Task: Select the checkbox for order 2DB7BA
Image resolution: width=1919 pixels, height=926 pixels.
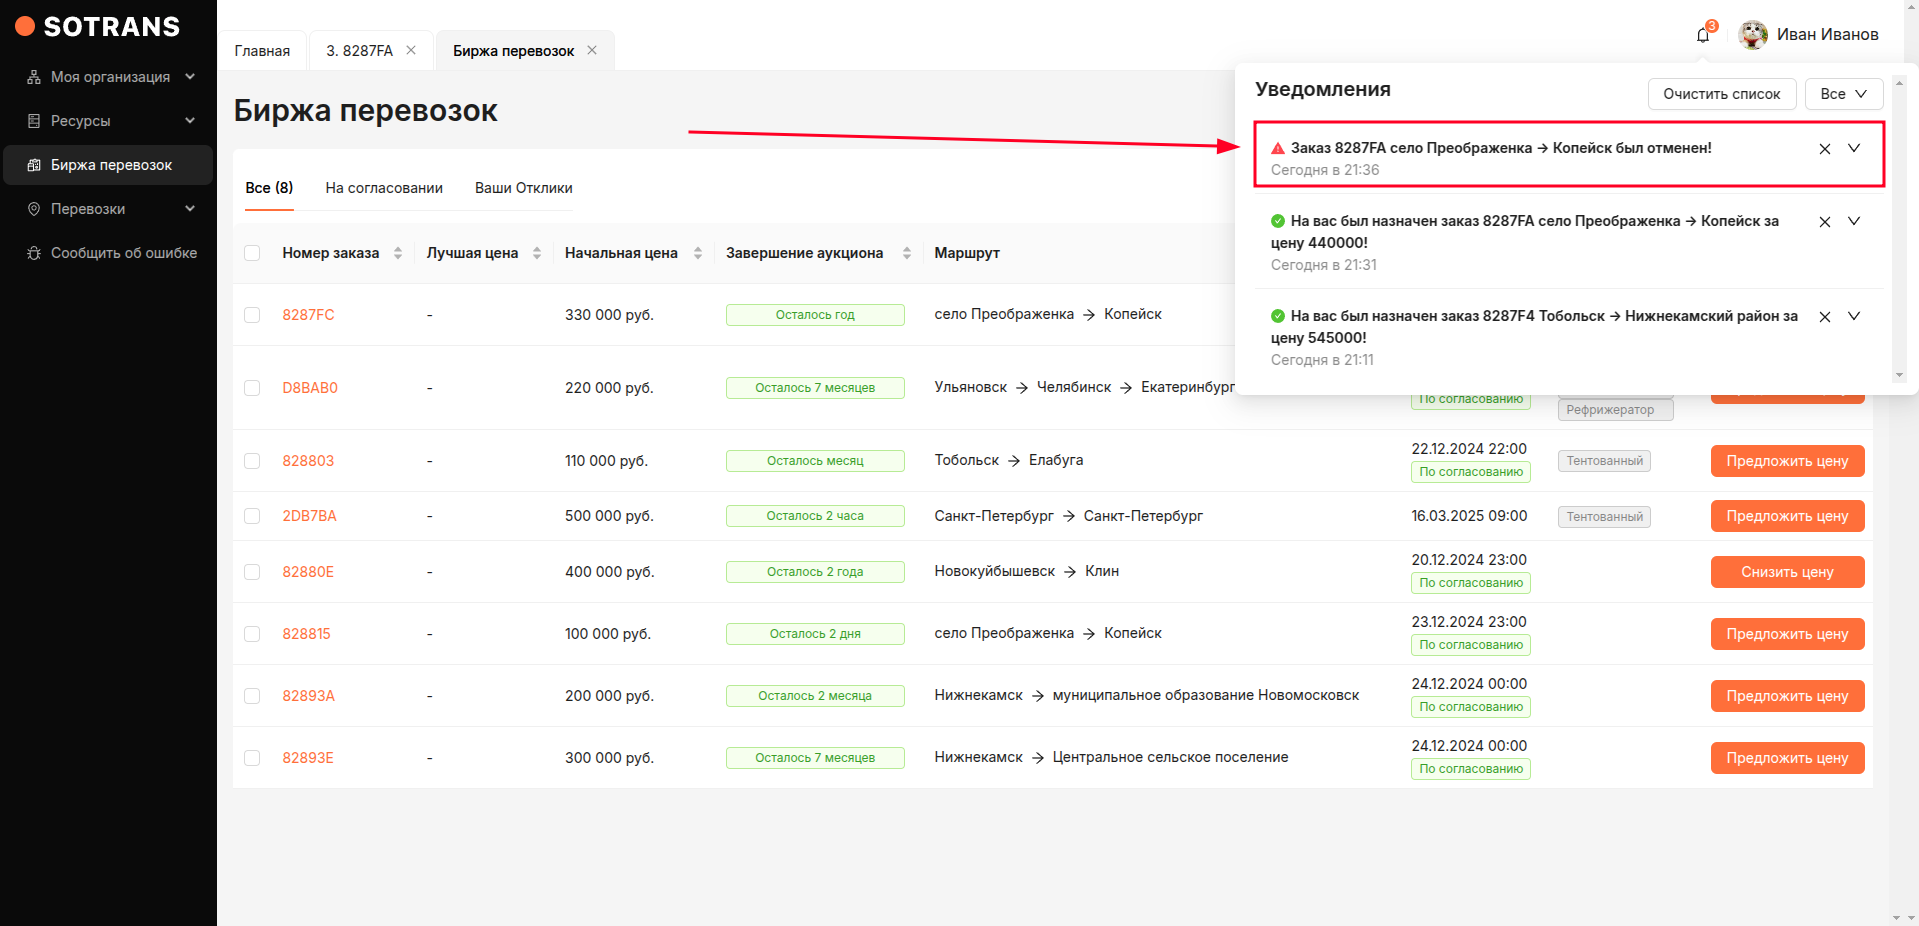Action: (252, 516)
